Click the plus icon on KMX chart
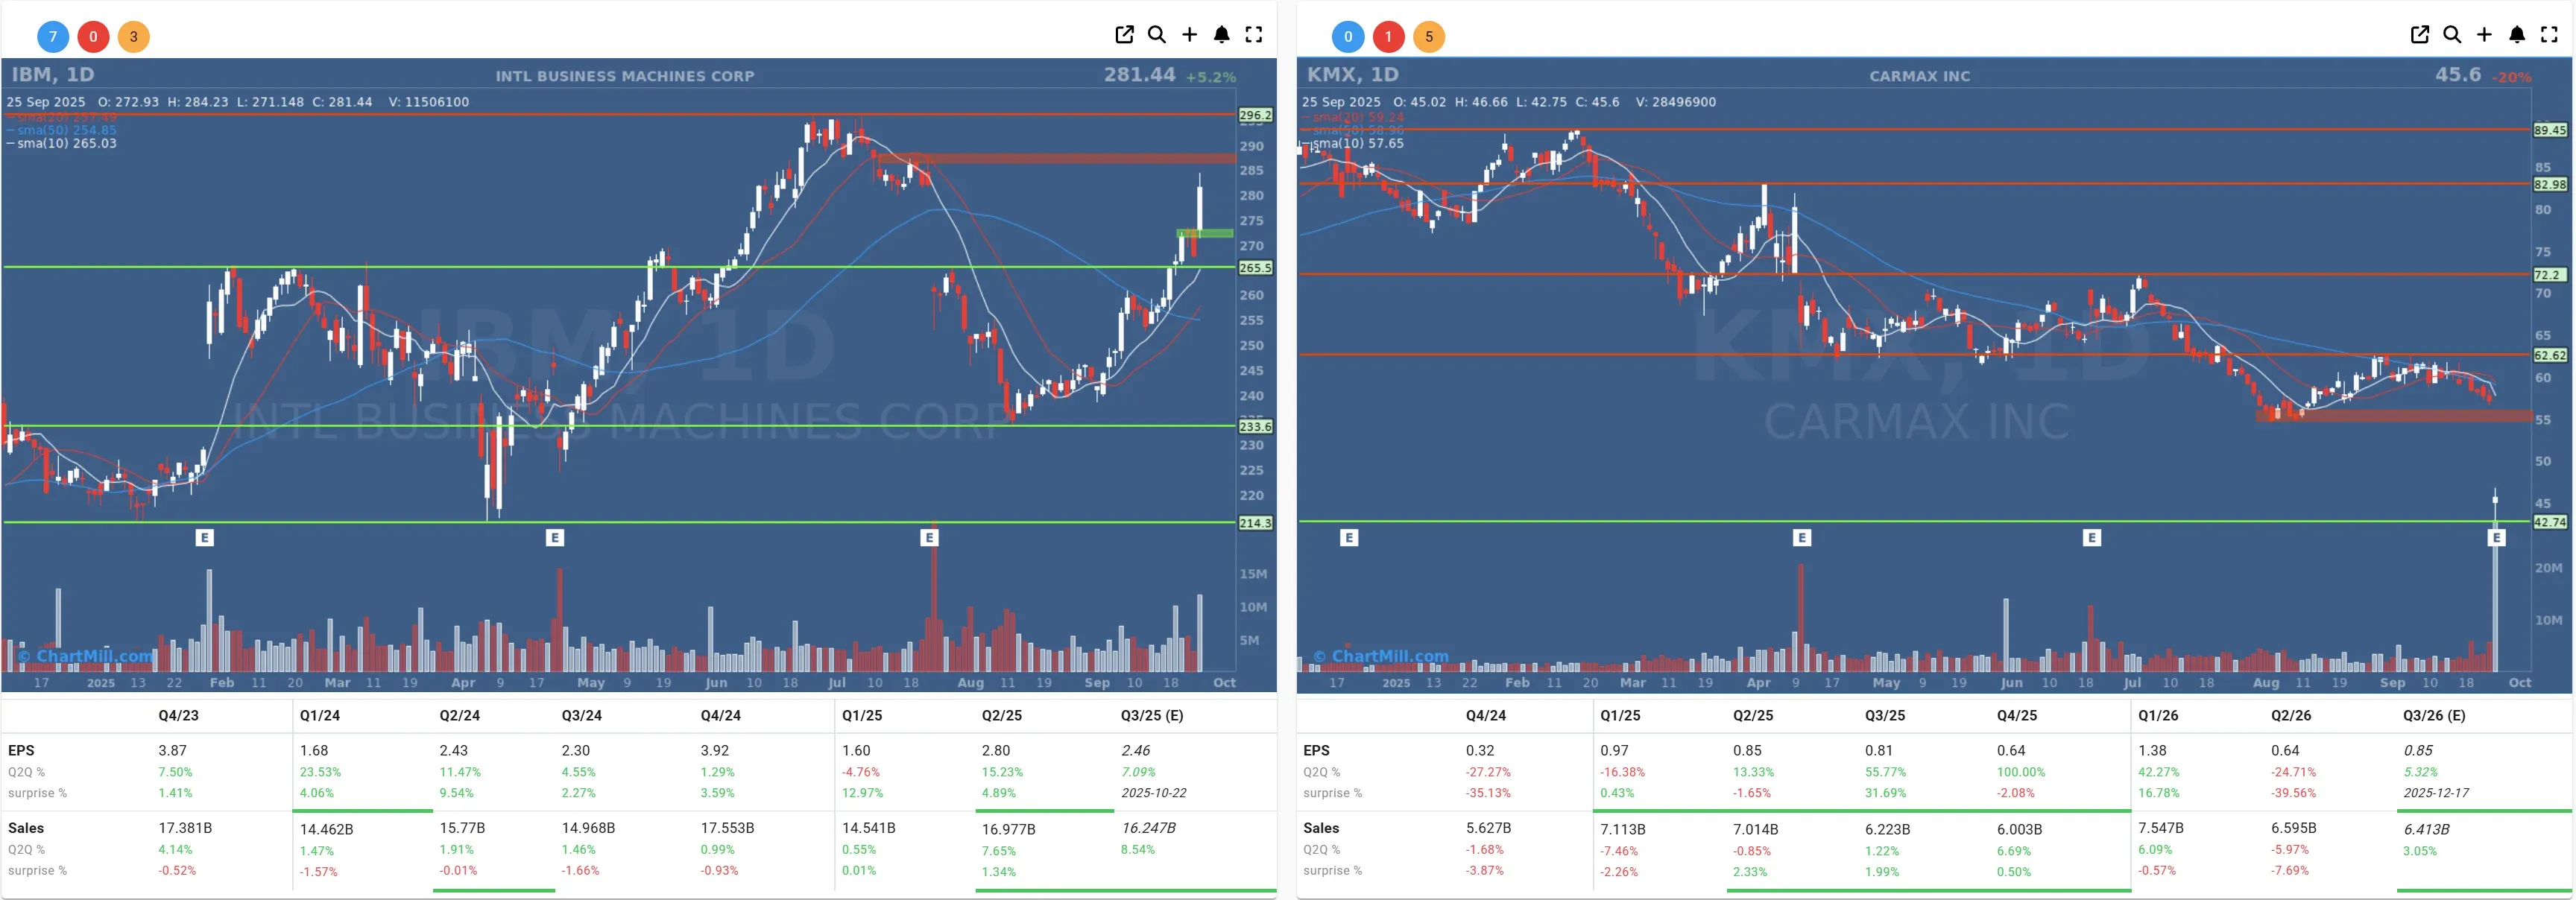Screen dimensions: 2576x900 2484,35
